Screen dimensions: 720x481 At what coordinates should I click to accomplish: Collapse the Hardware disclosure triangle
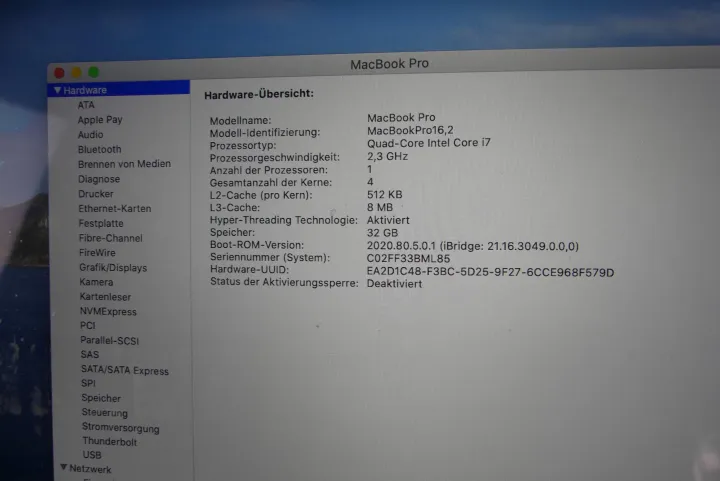coord(57,90)
